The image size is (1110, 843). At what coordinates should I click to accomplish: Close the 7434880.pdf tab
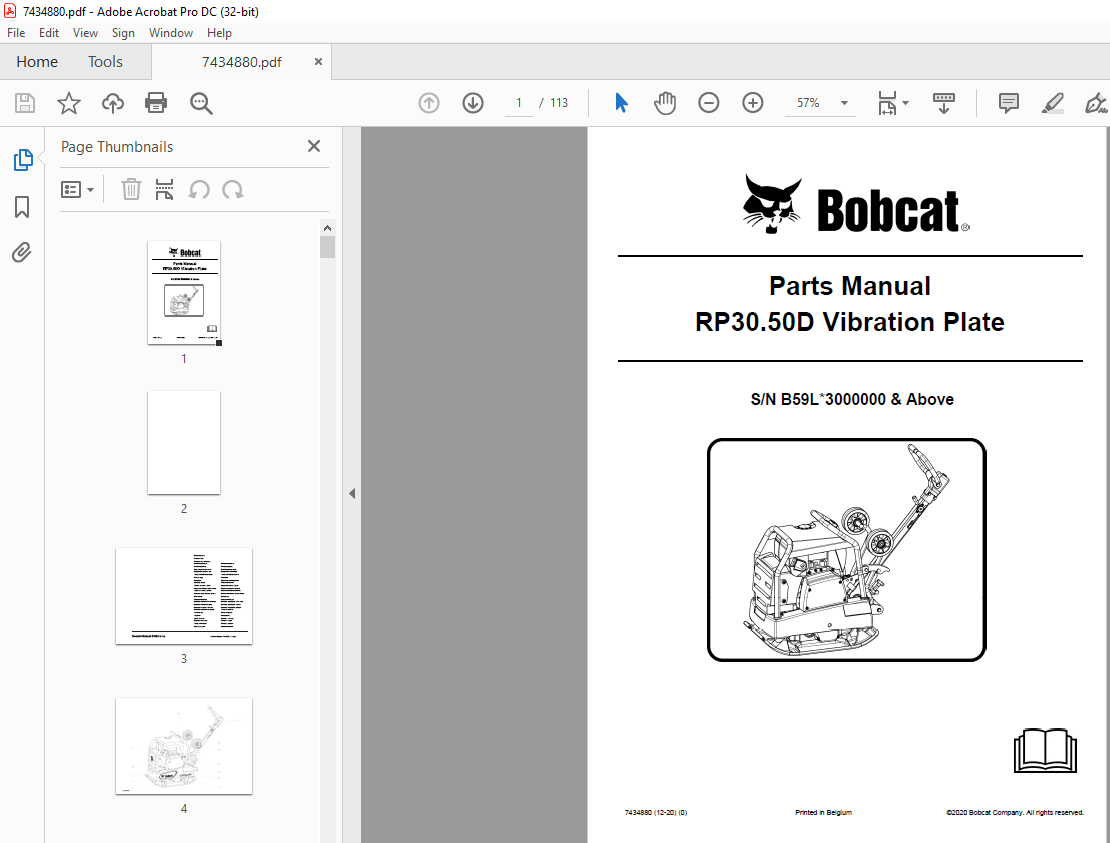[319, 62]
